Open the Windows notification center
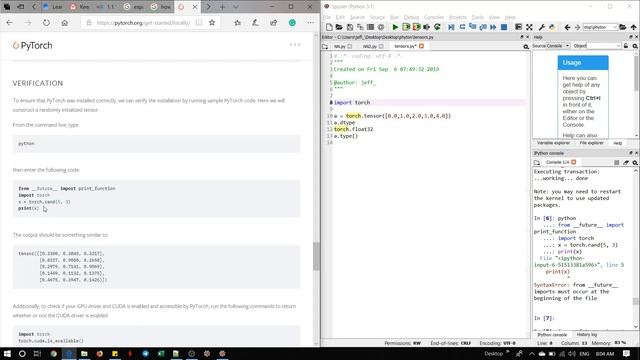Screen dimensions: 640x360 click(x=627, y=353)
